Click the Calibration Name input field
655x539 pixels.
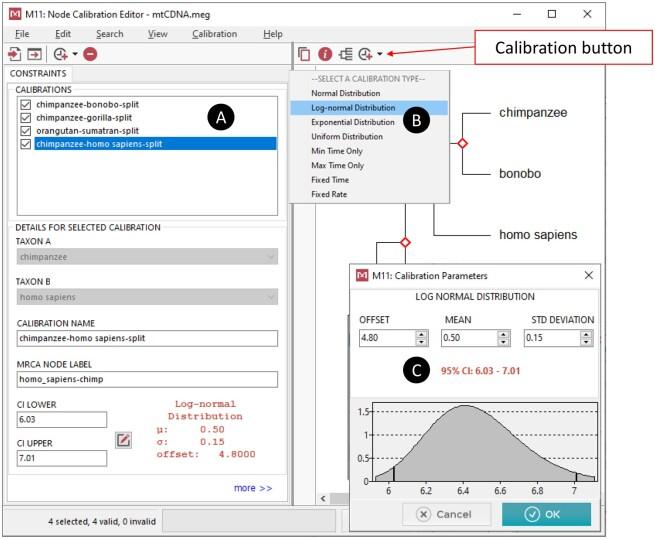(x=146, y=338)
